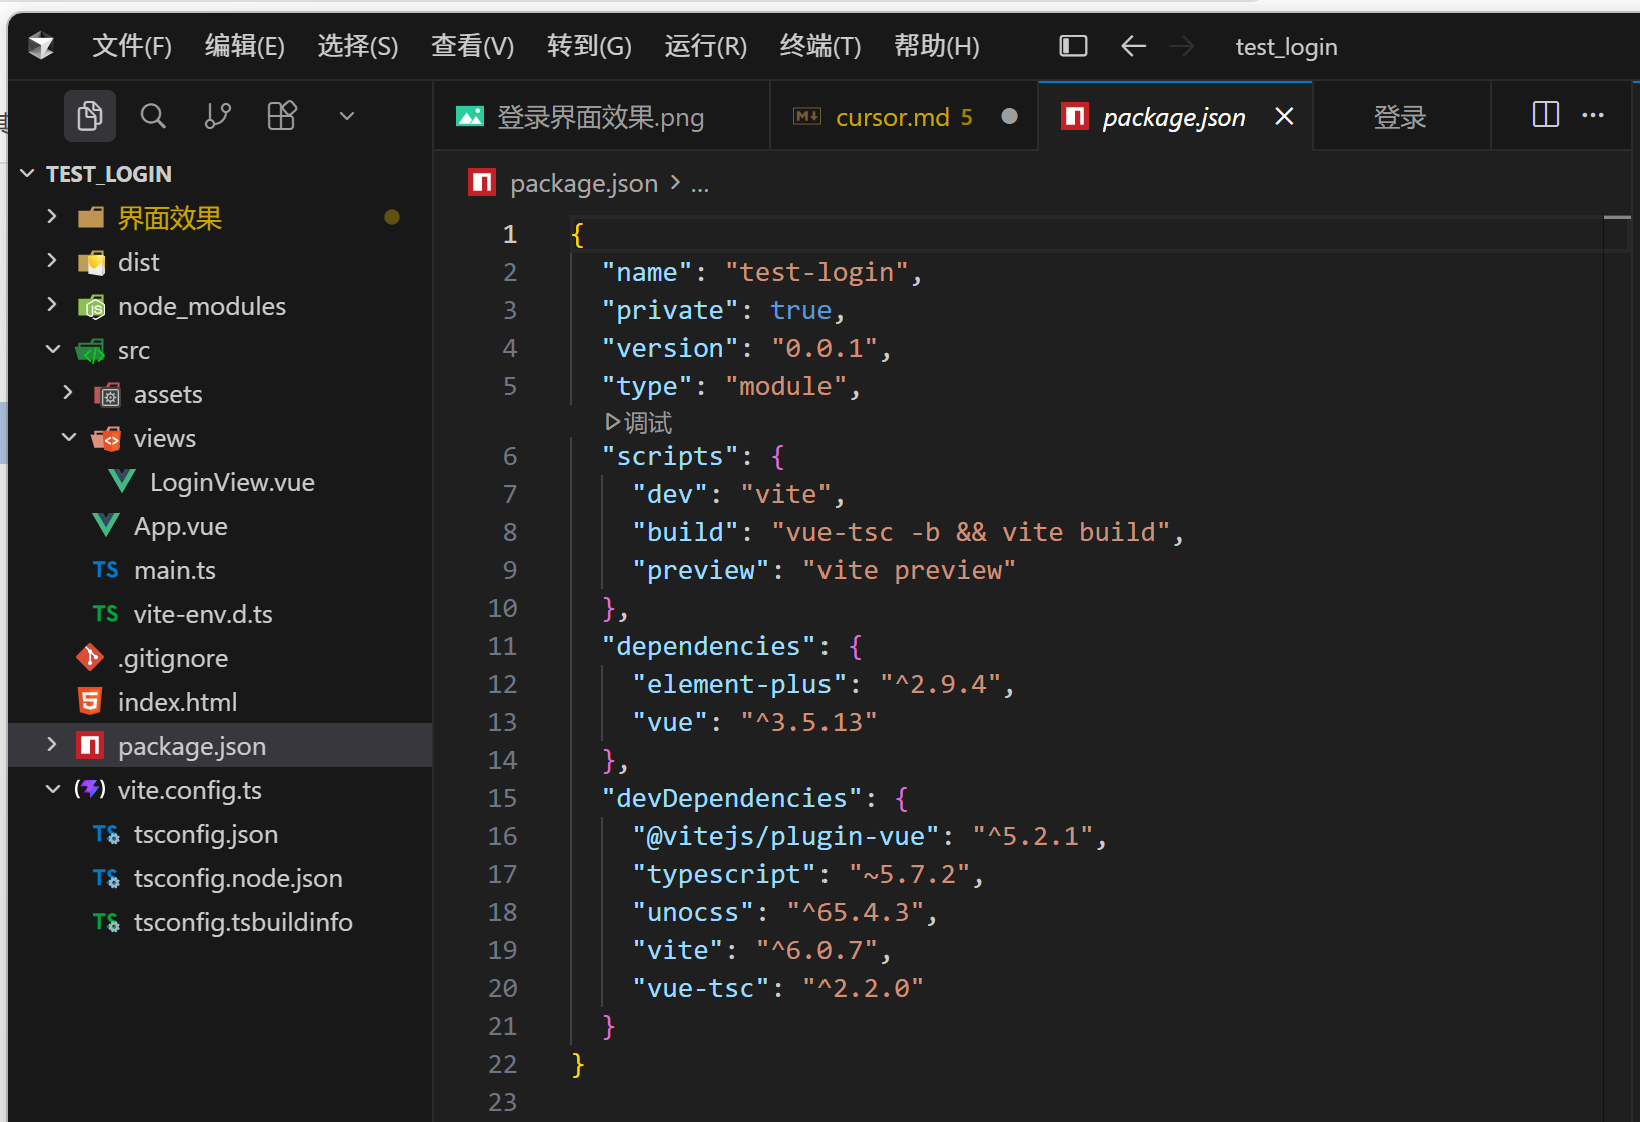Click unsaved dot on cursor.md tab
This screenshot has height=1122, width=1640.
(1010, 117)
